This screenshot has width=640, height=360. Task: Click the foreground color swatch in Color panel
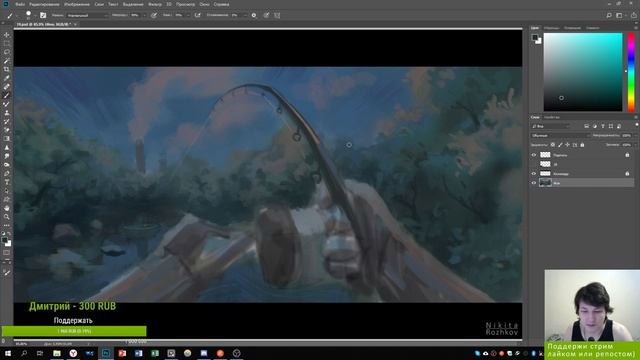pyautogui.click(x=535, y=38)
